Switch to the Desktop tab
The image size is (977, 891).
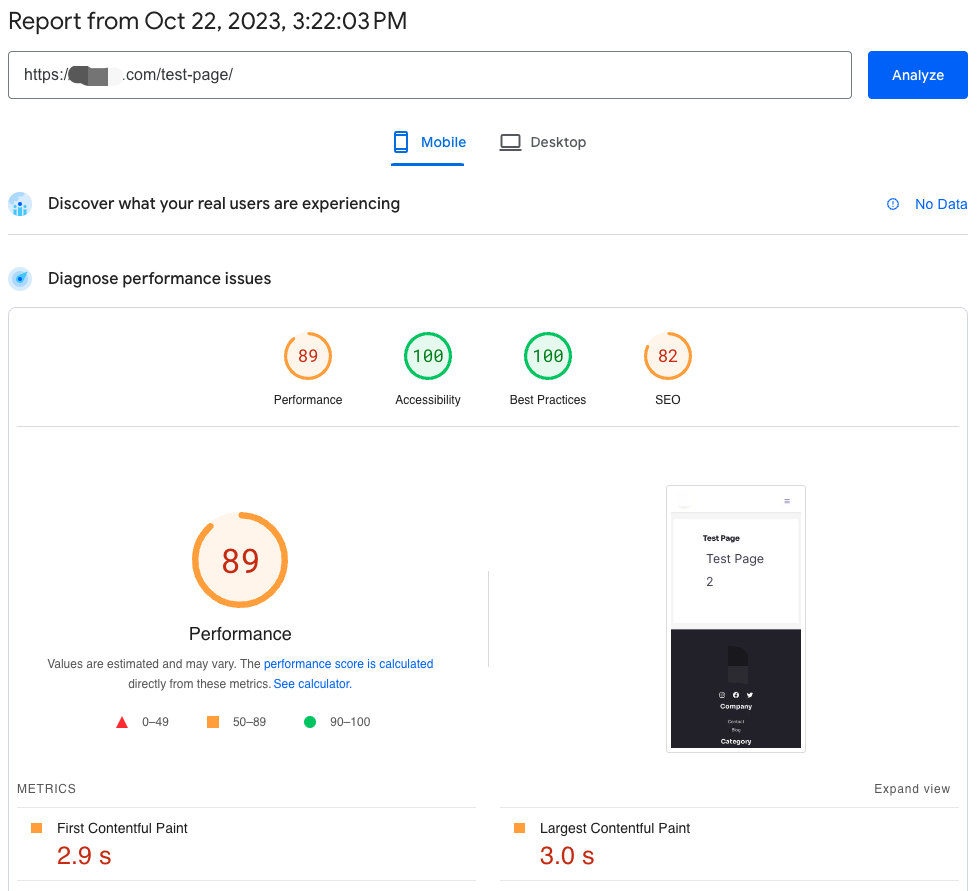[543, 143]
